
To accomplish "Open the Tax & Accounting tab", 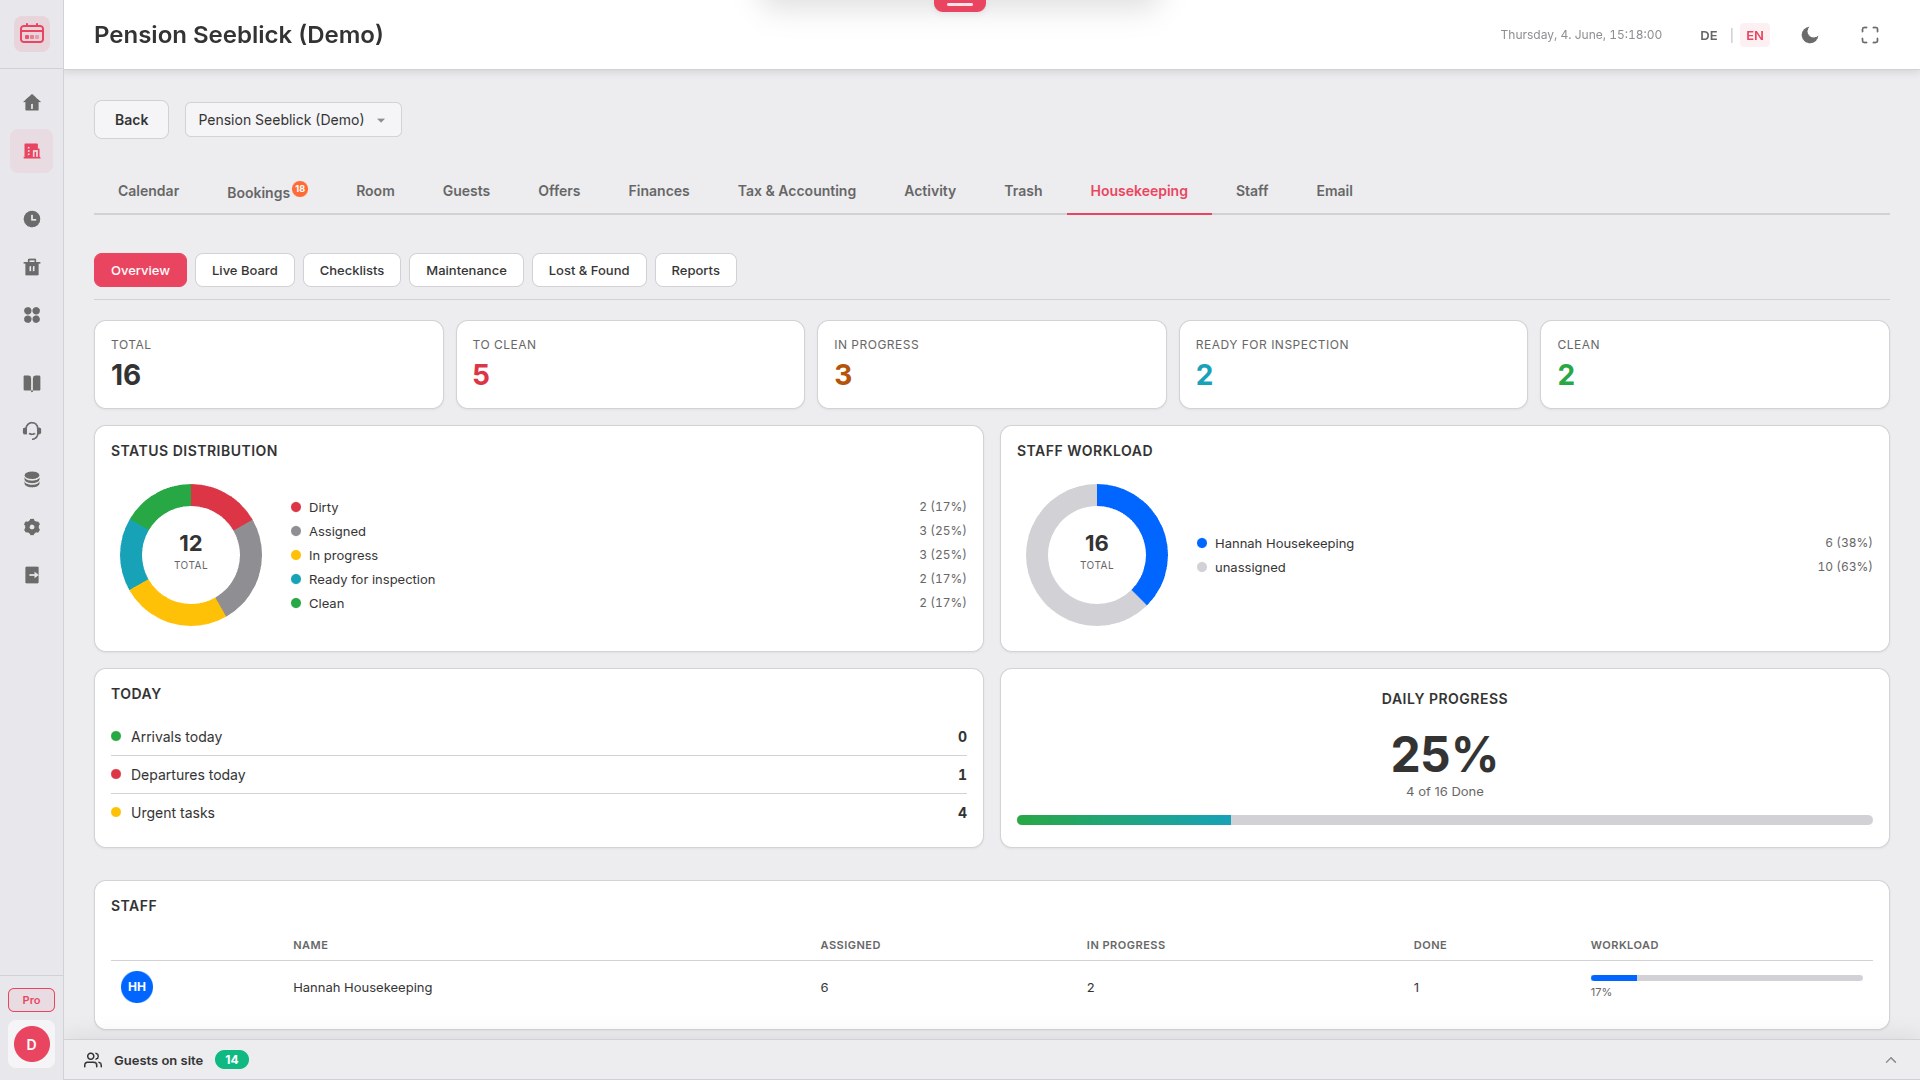I will (x=797, y=191).
